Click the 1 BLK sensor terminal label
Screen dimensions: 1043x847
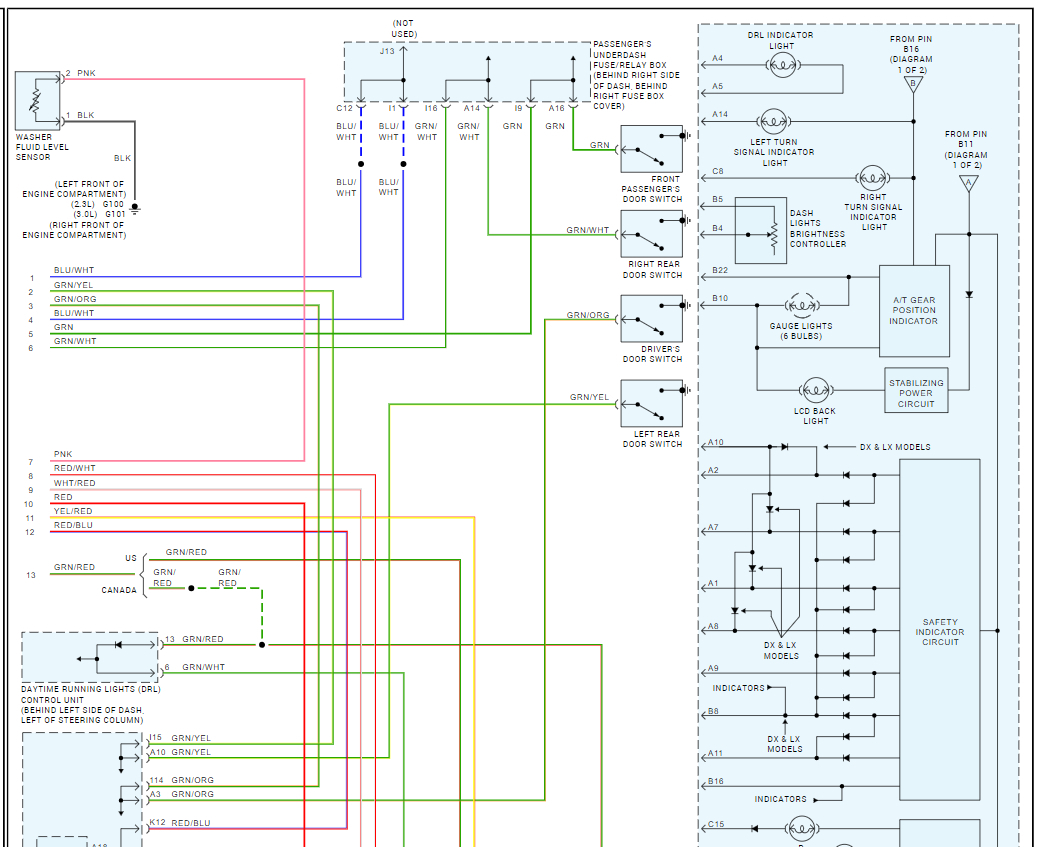[80, 115]
